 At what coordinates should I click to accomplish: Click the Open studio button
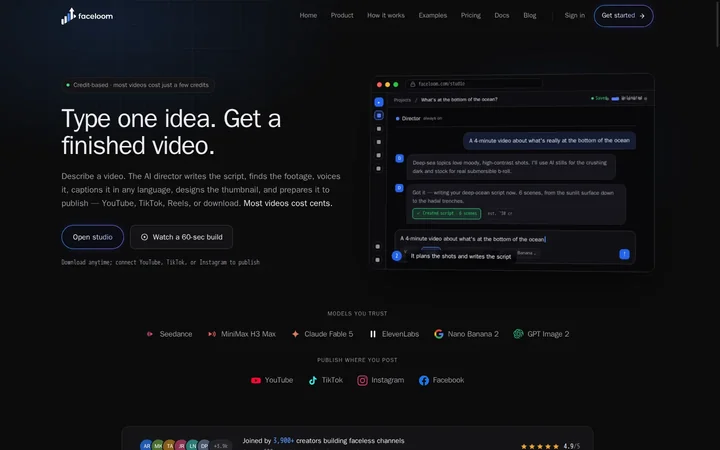tap(92, 237)
